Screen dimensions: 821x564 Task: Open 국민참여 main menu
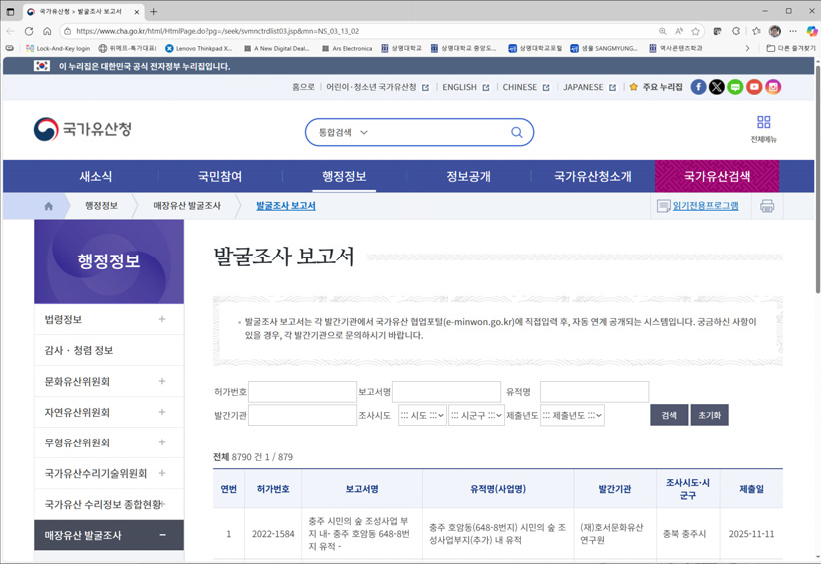click(x=220, y=176)
